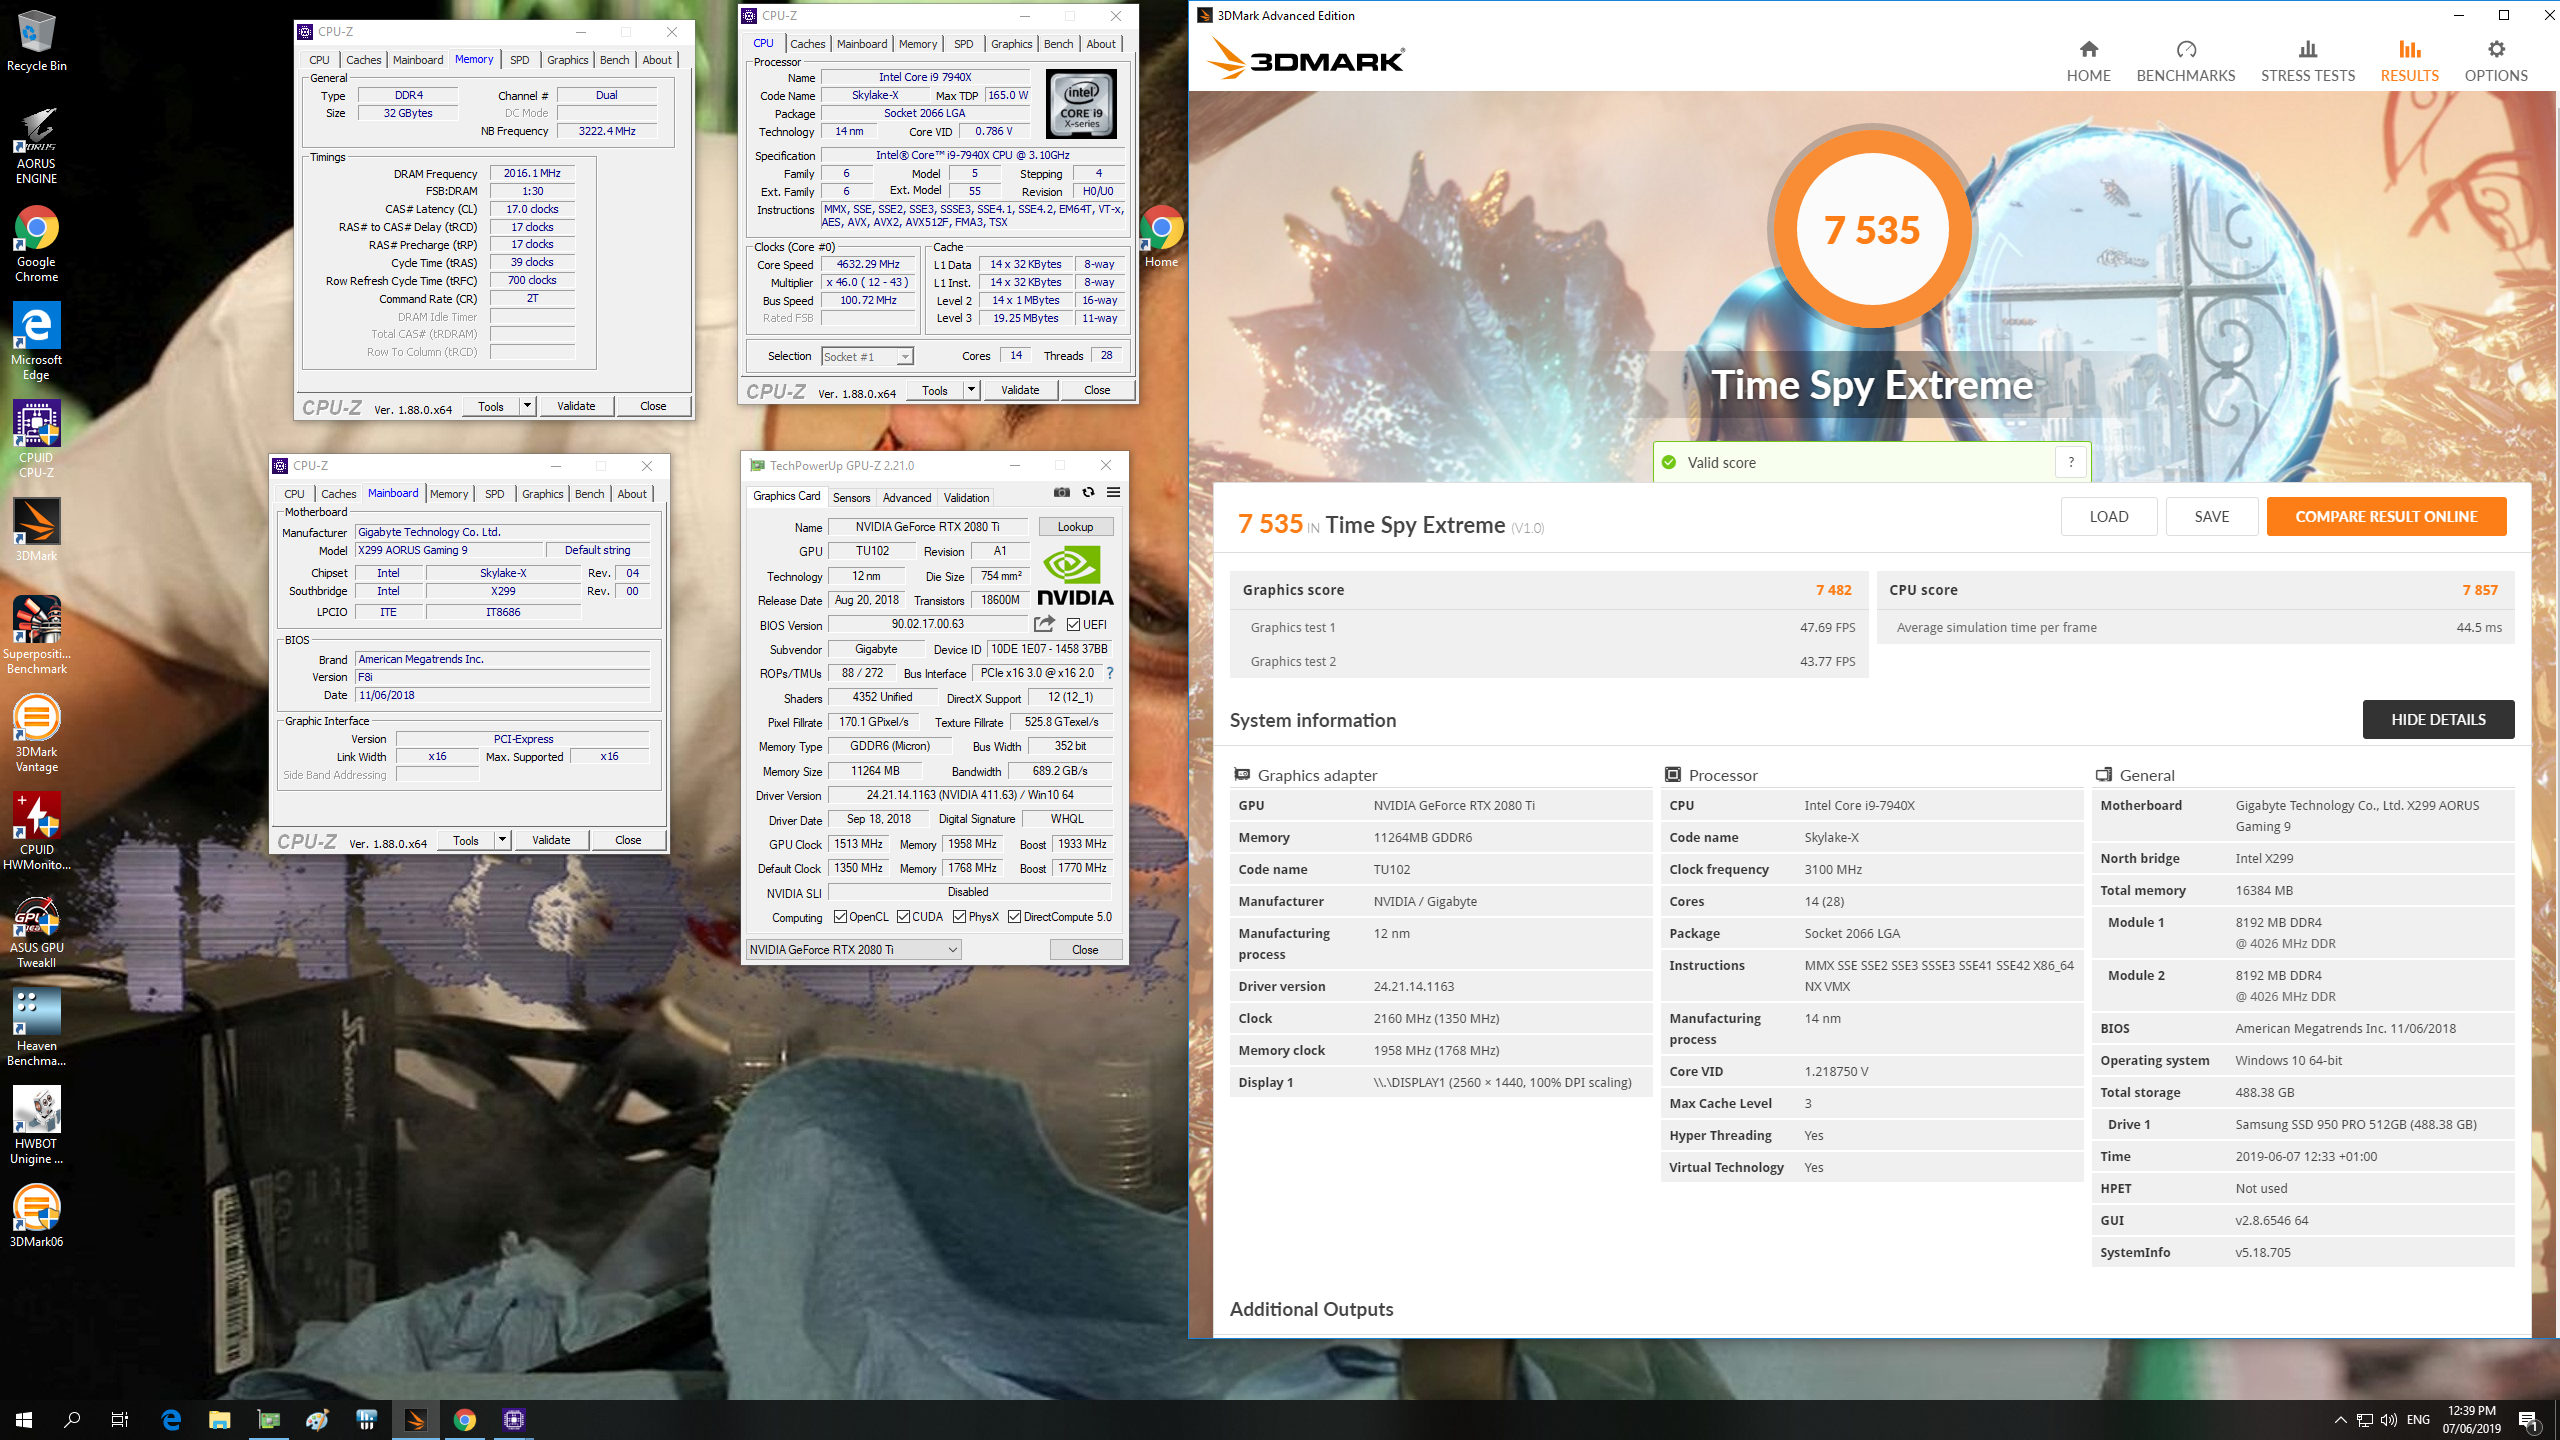Click Validate in CPU-Z Memory window
The image size is (2560, 1440).
576,405
